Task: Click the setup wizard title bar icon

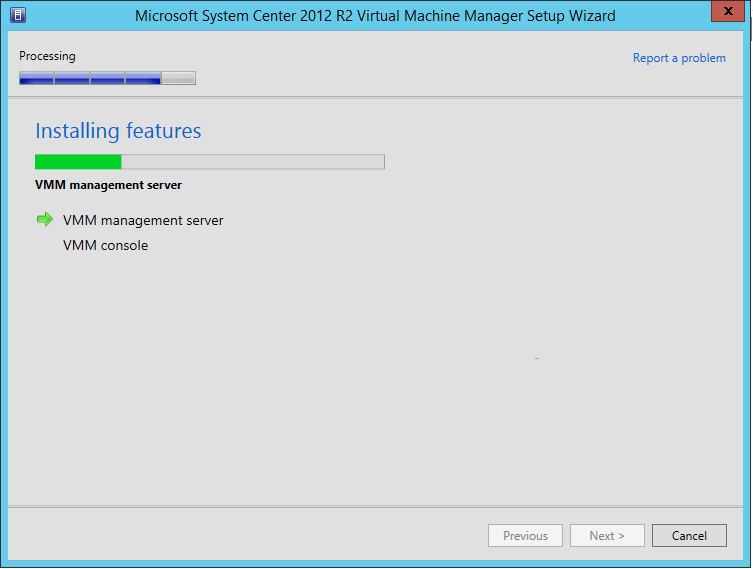Action: coord(18,15)
